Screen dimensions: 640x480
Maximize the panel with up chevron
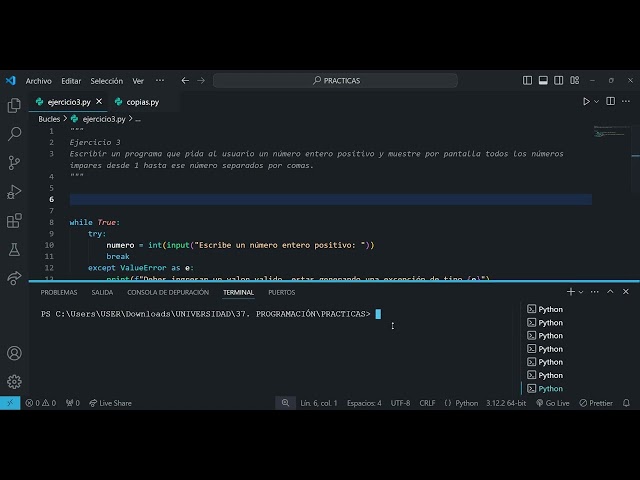(x=610, y=291)
